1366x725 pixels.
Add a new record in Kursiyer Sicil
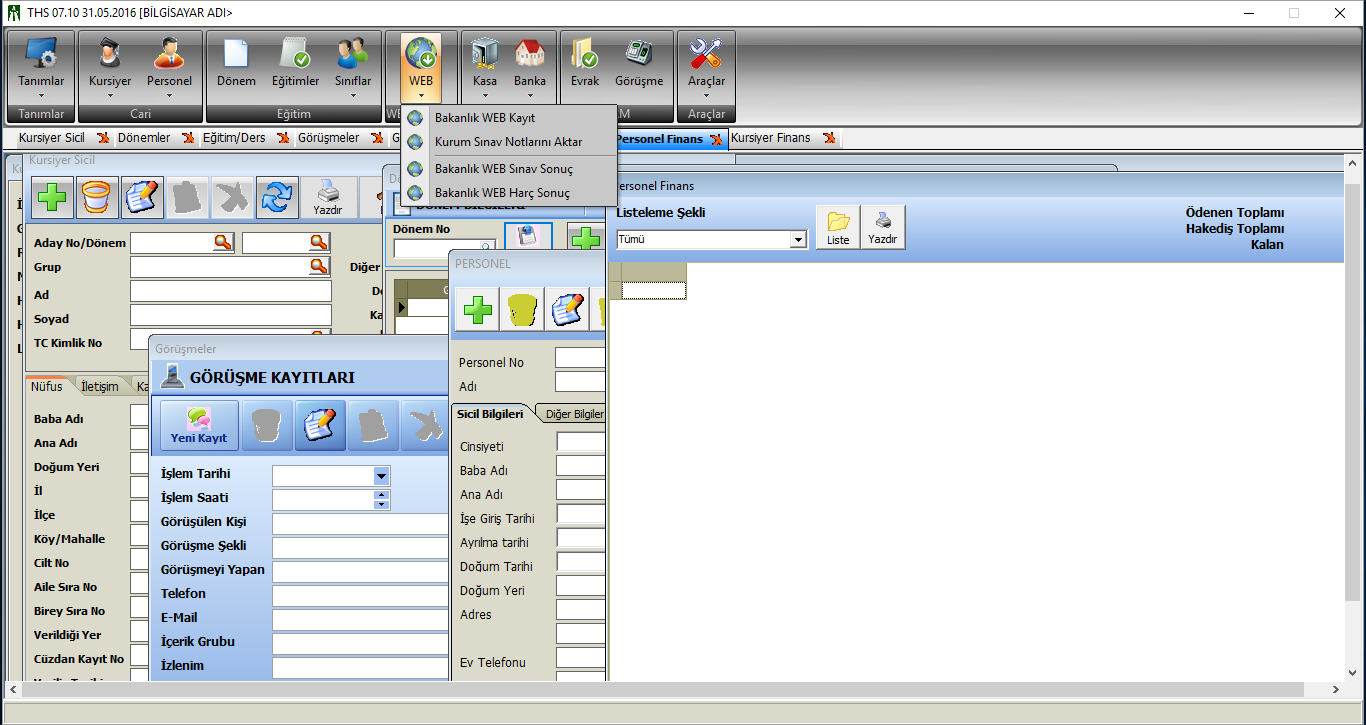pos(53,197)
